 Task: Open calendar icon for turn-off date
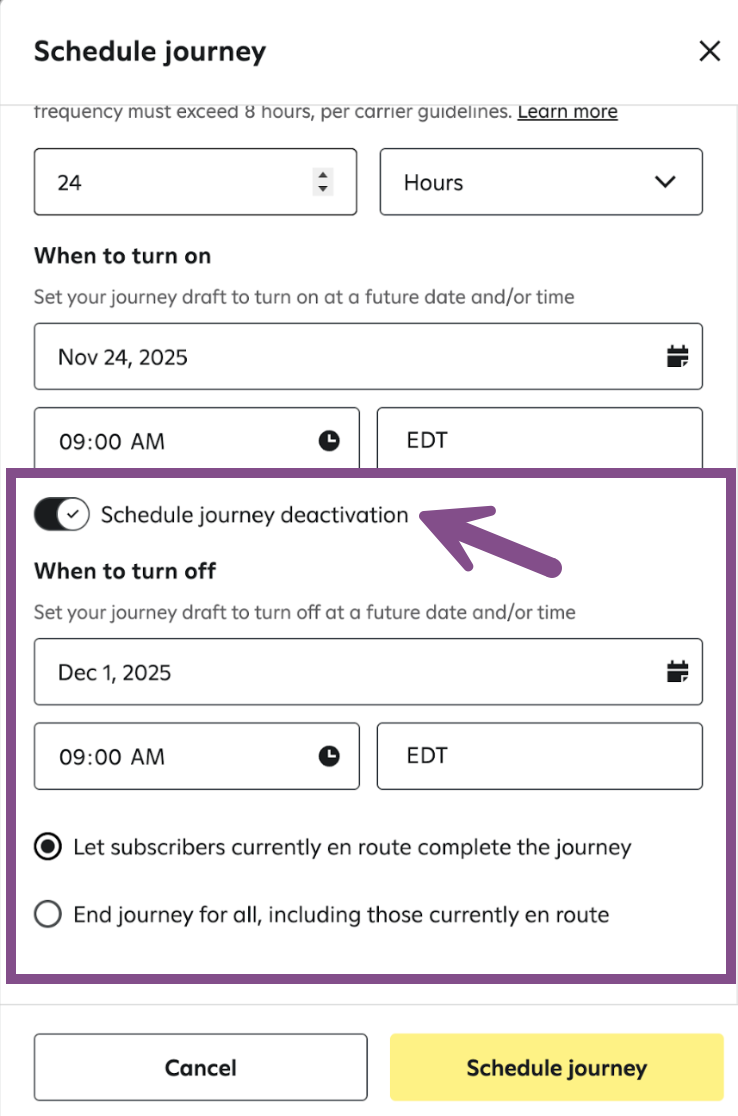pos(678,672)
